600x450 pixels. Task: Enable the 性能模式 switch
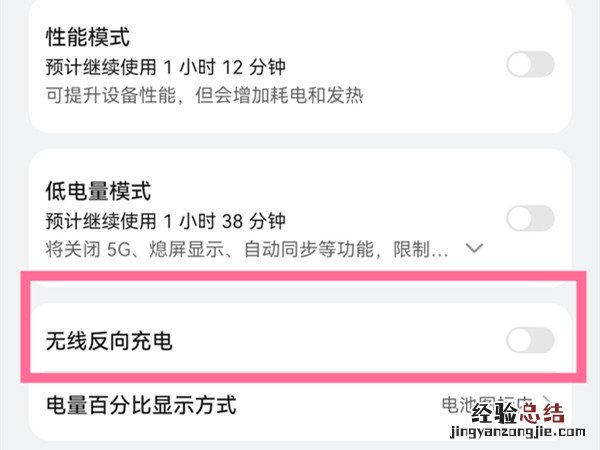click(530, 65)
